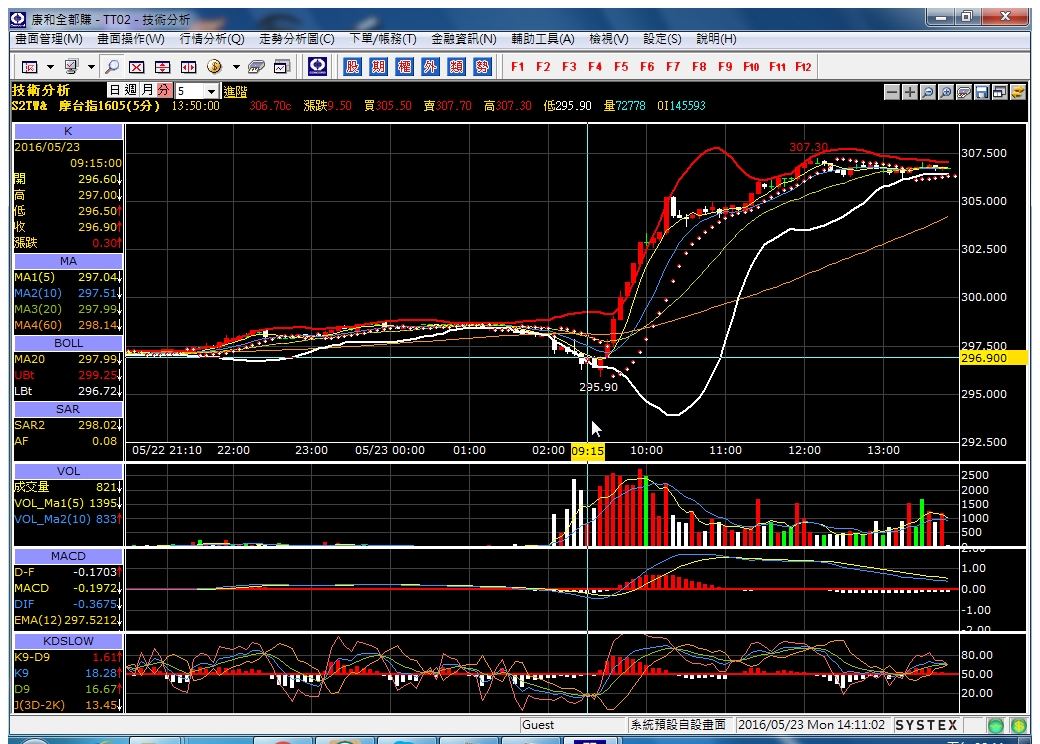This screenshot has height=744, width=1040.
Task: Click the lasso drawing tool icon above chart
Action: [964, 92]
